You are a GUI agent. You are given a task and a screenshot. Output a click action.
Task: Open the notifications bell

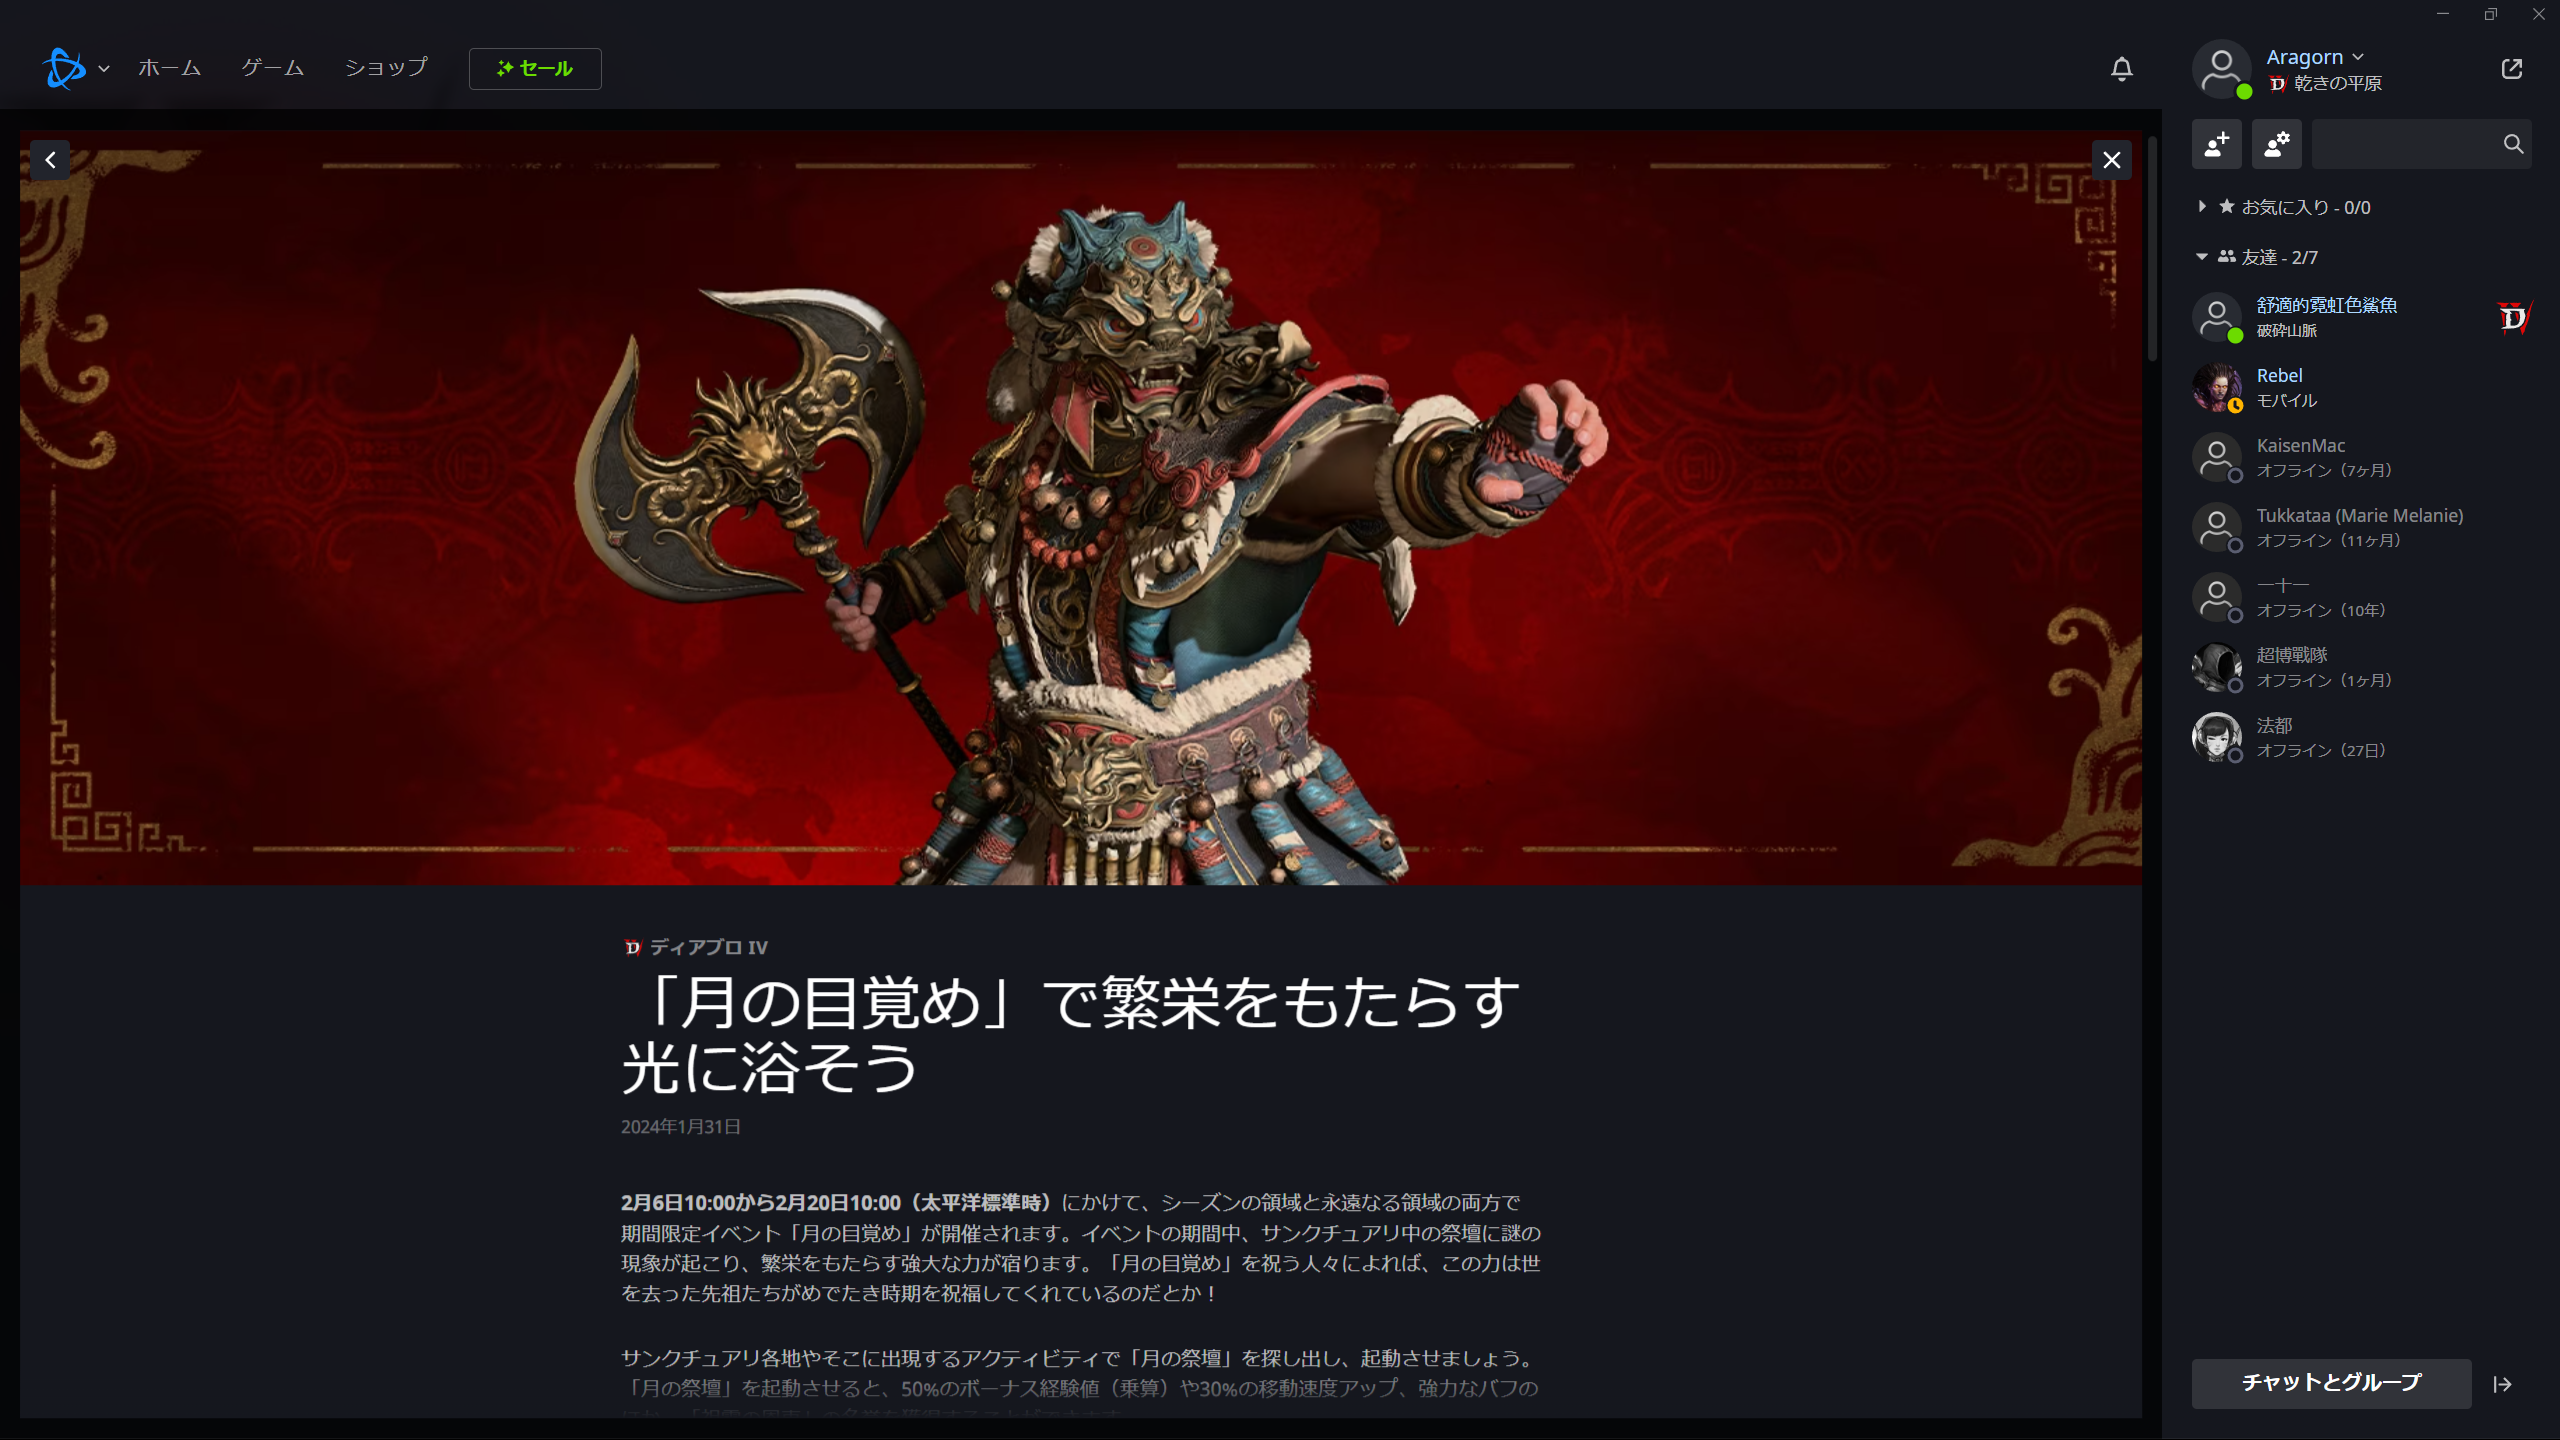coord(2121,69)
